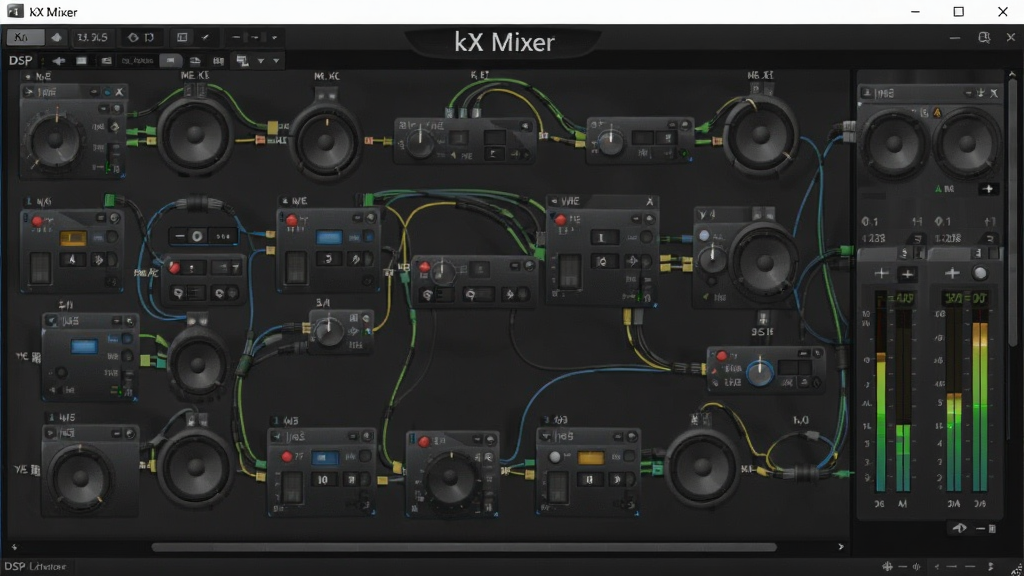The image size is (1024, 576).
Task: Toggle the round grey button beside meter plus buttons
Action: tap(980, 274)
